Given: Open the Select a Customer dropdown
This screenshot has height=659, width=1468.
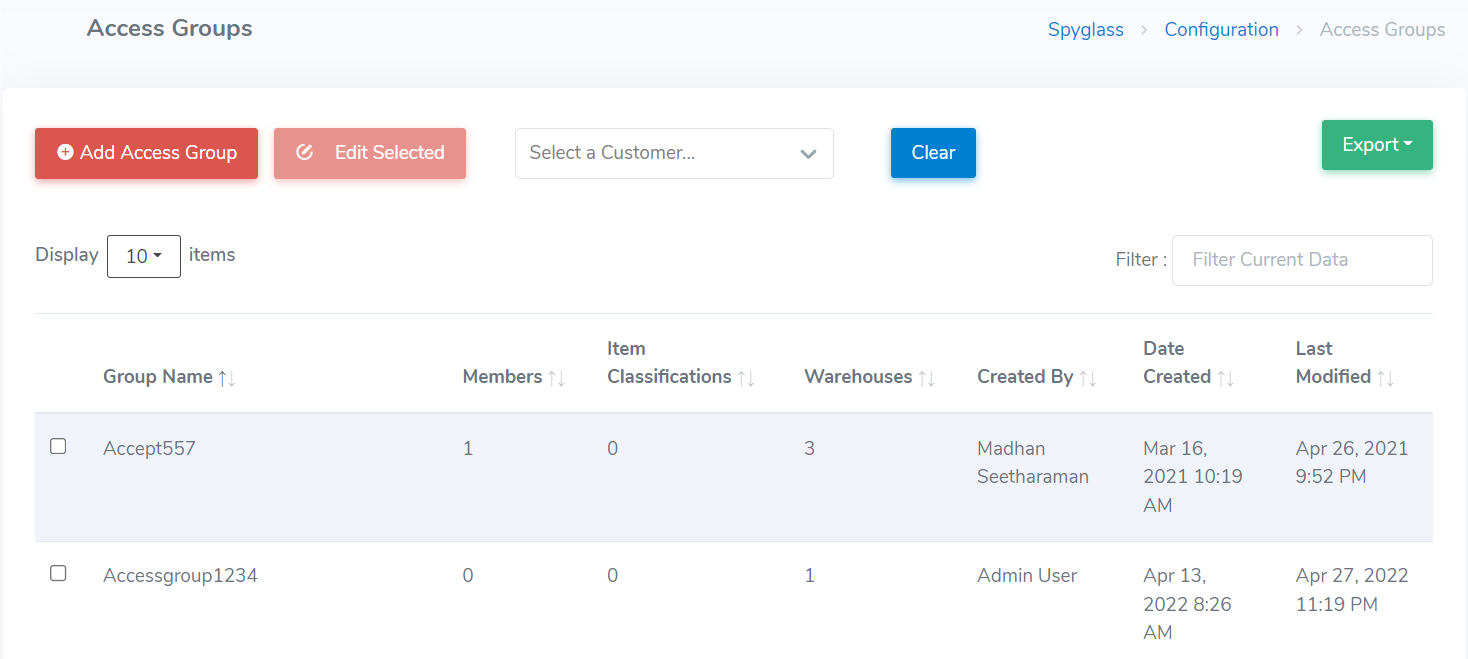Looking at the screenshot, I should tap(673, 153).
